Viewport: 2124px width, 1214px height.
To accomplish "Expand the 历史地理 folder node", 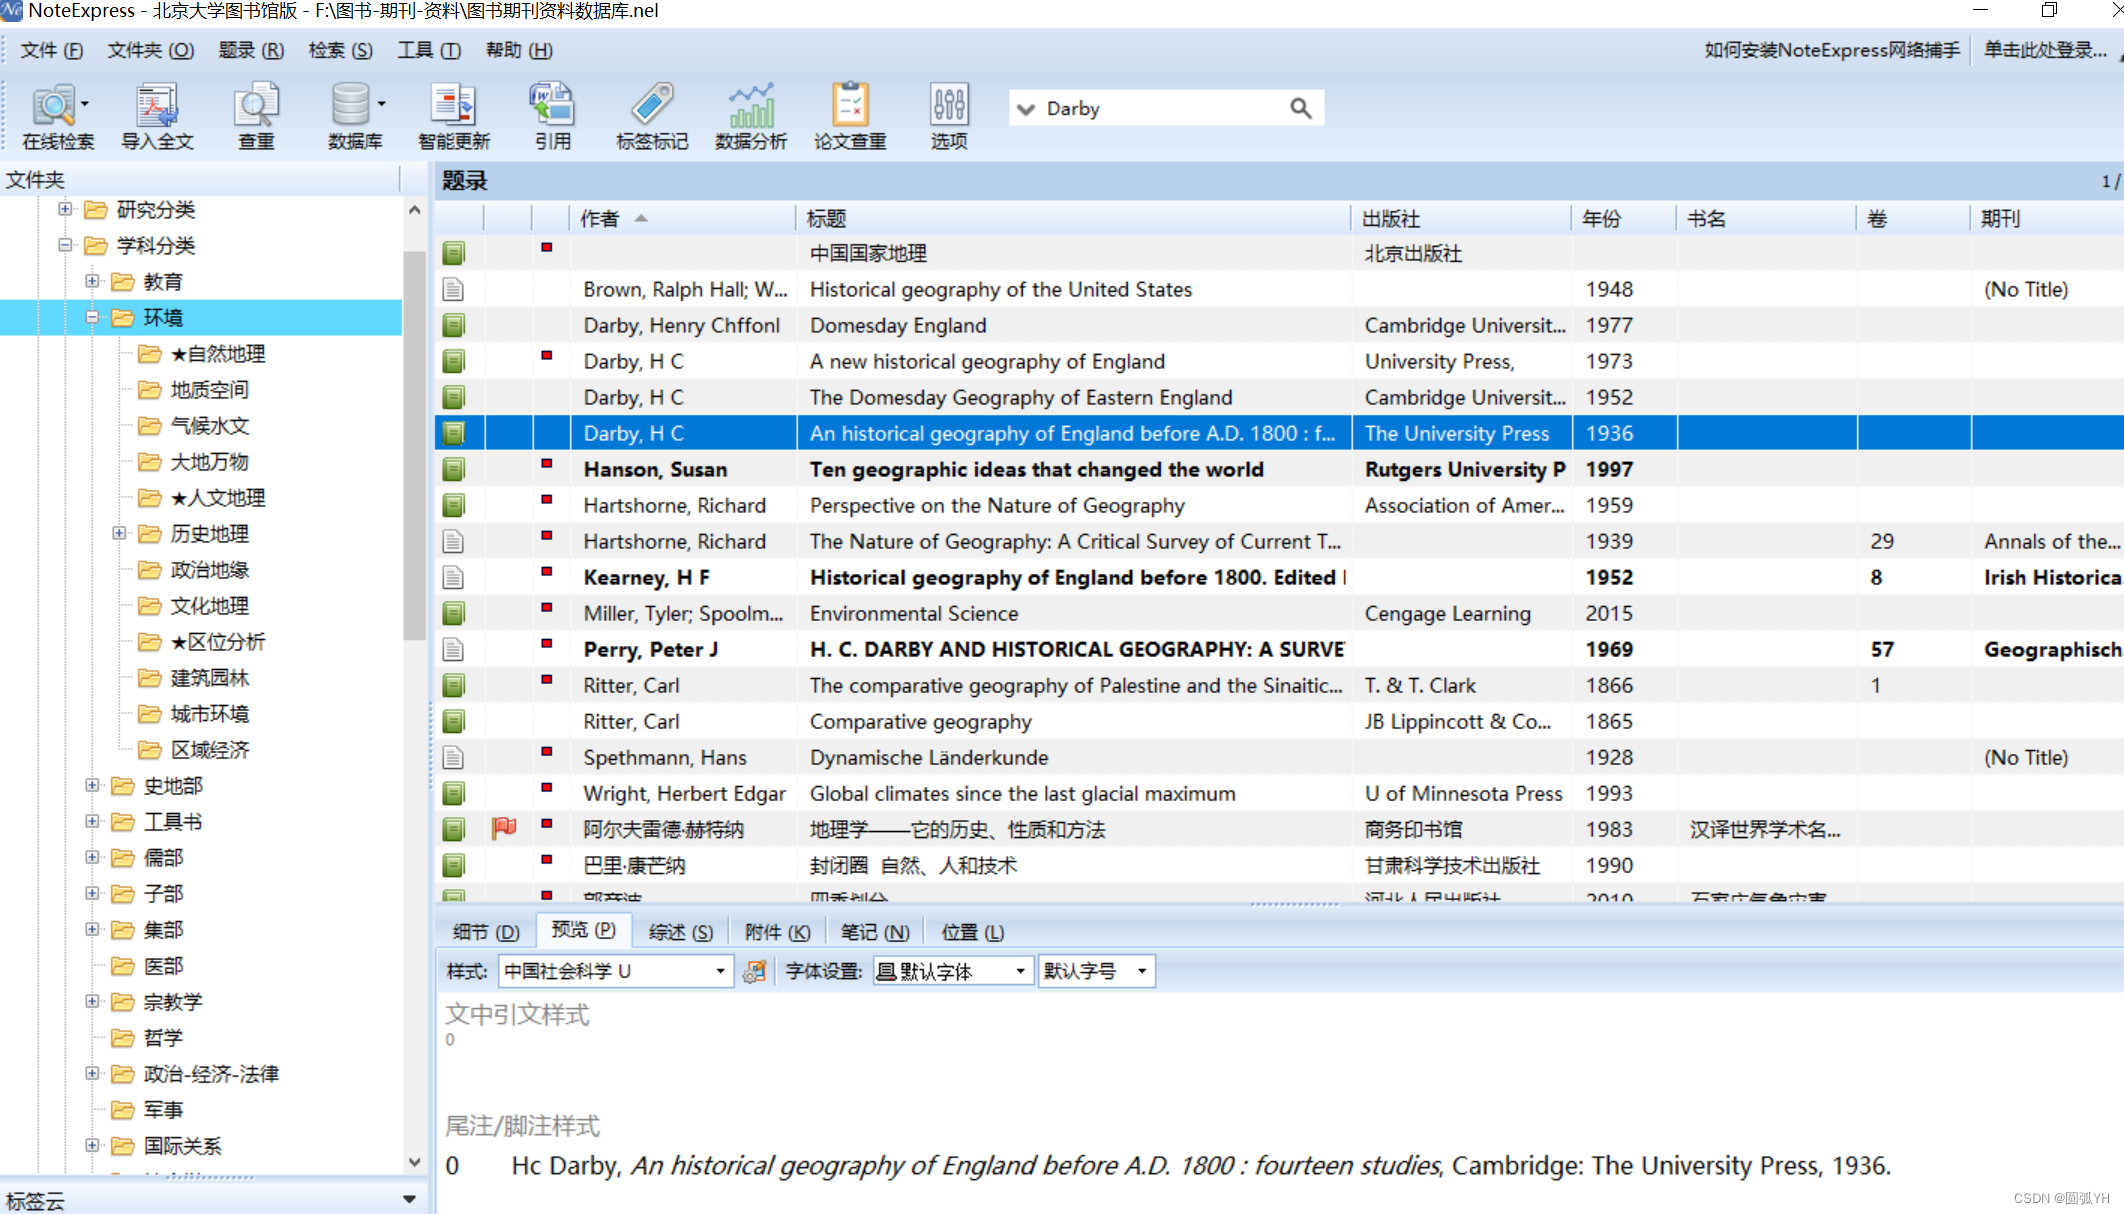I will point(119,534).
